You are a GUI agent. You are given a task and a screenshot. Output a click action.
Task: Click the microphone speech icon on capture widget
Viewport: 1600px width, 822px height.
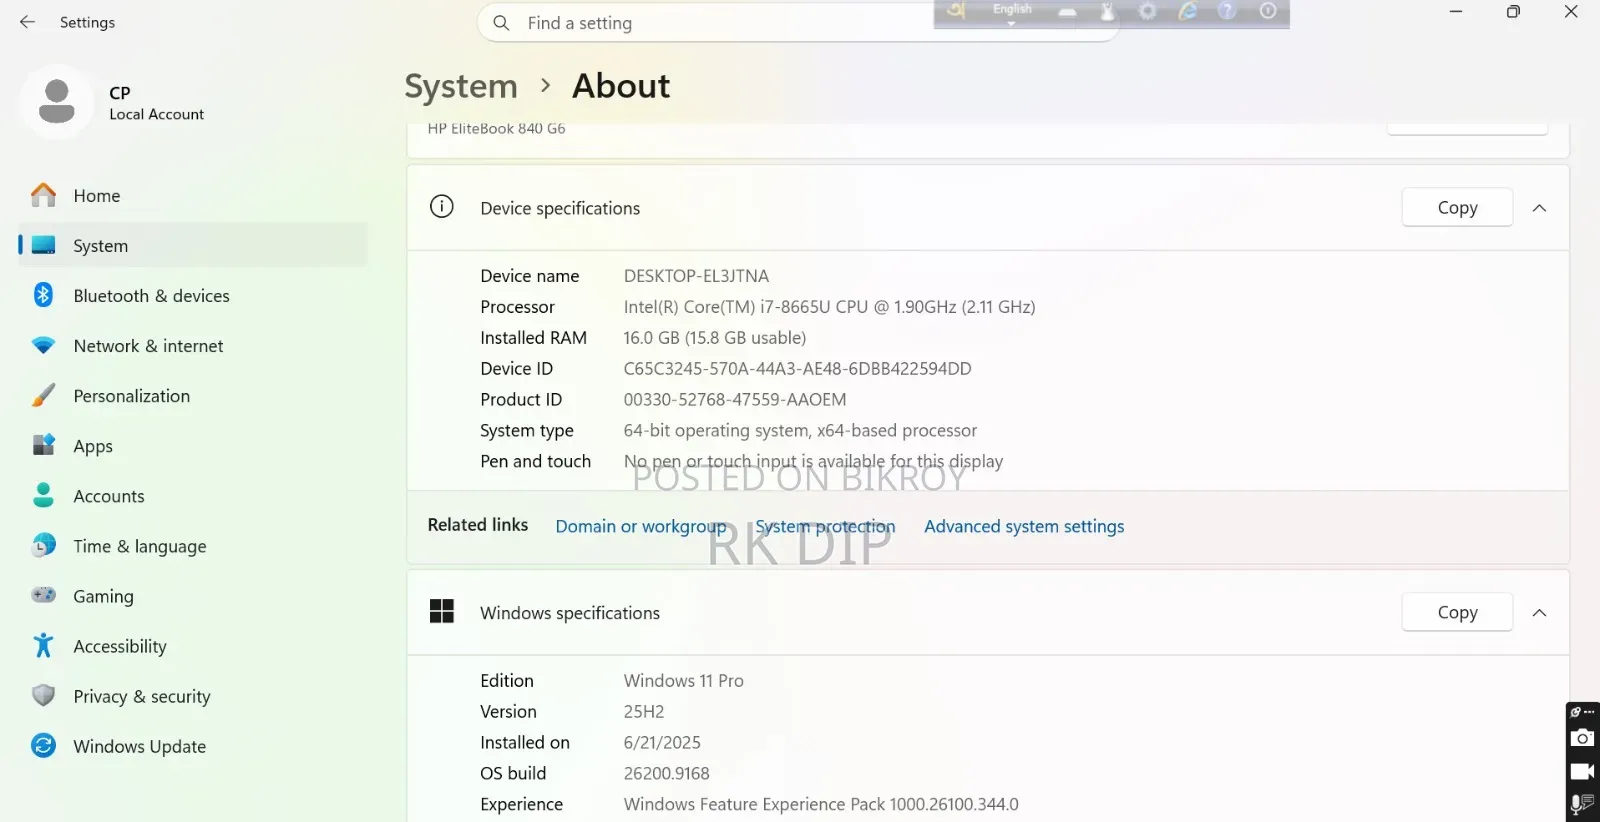pyautogui.click(x=1582, y=804)
